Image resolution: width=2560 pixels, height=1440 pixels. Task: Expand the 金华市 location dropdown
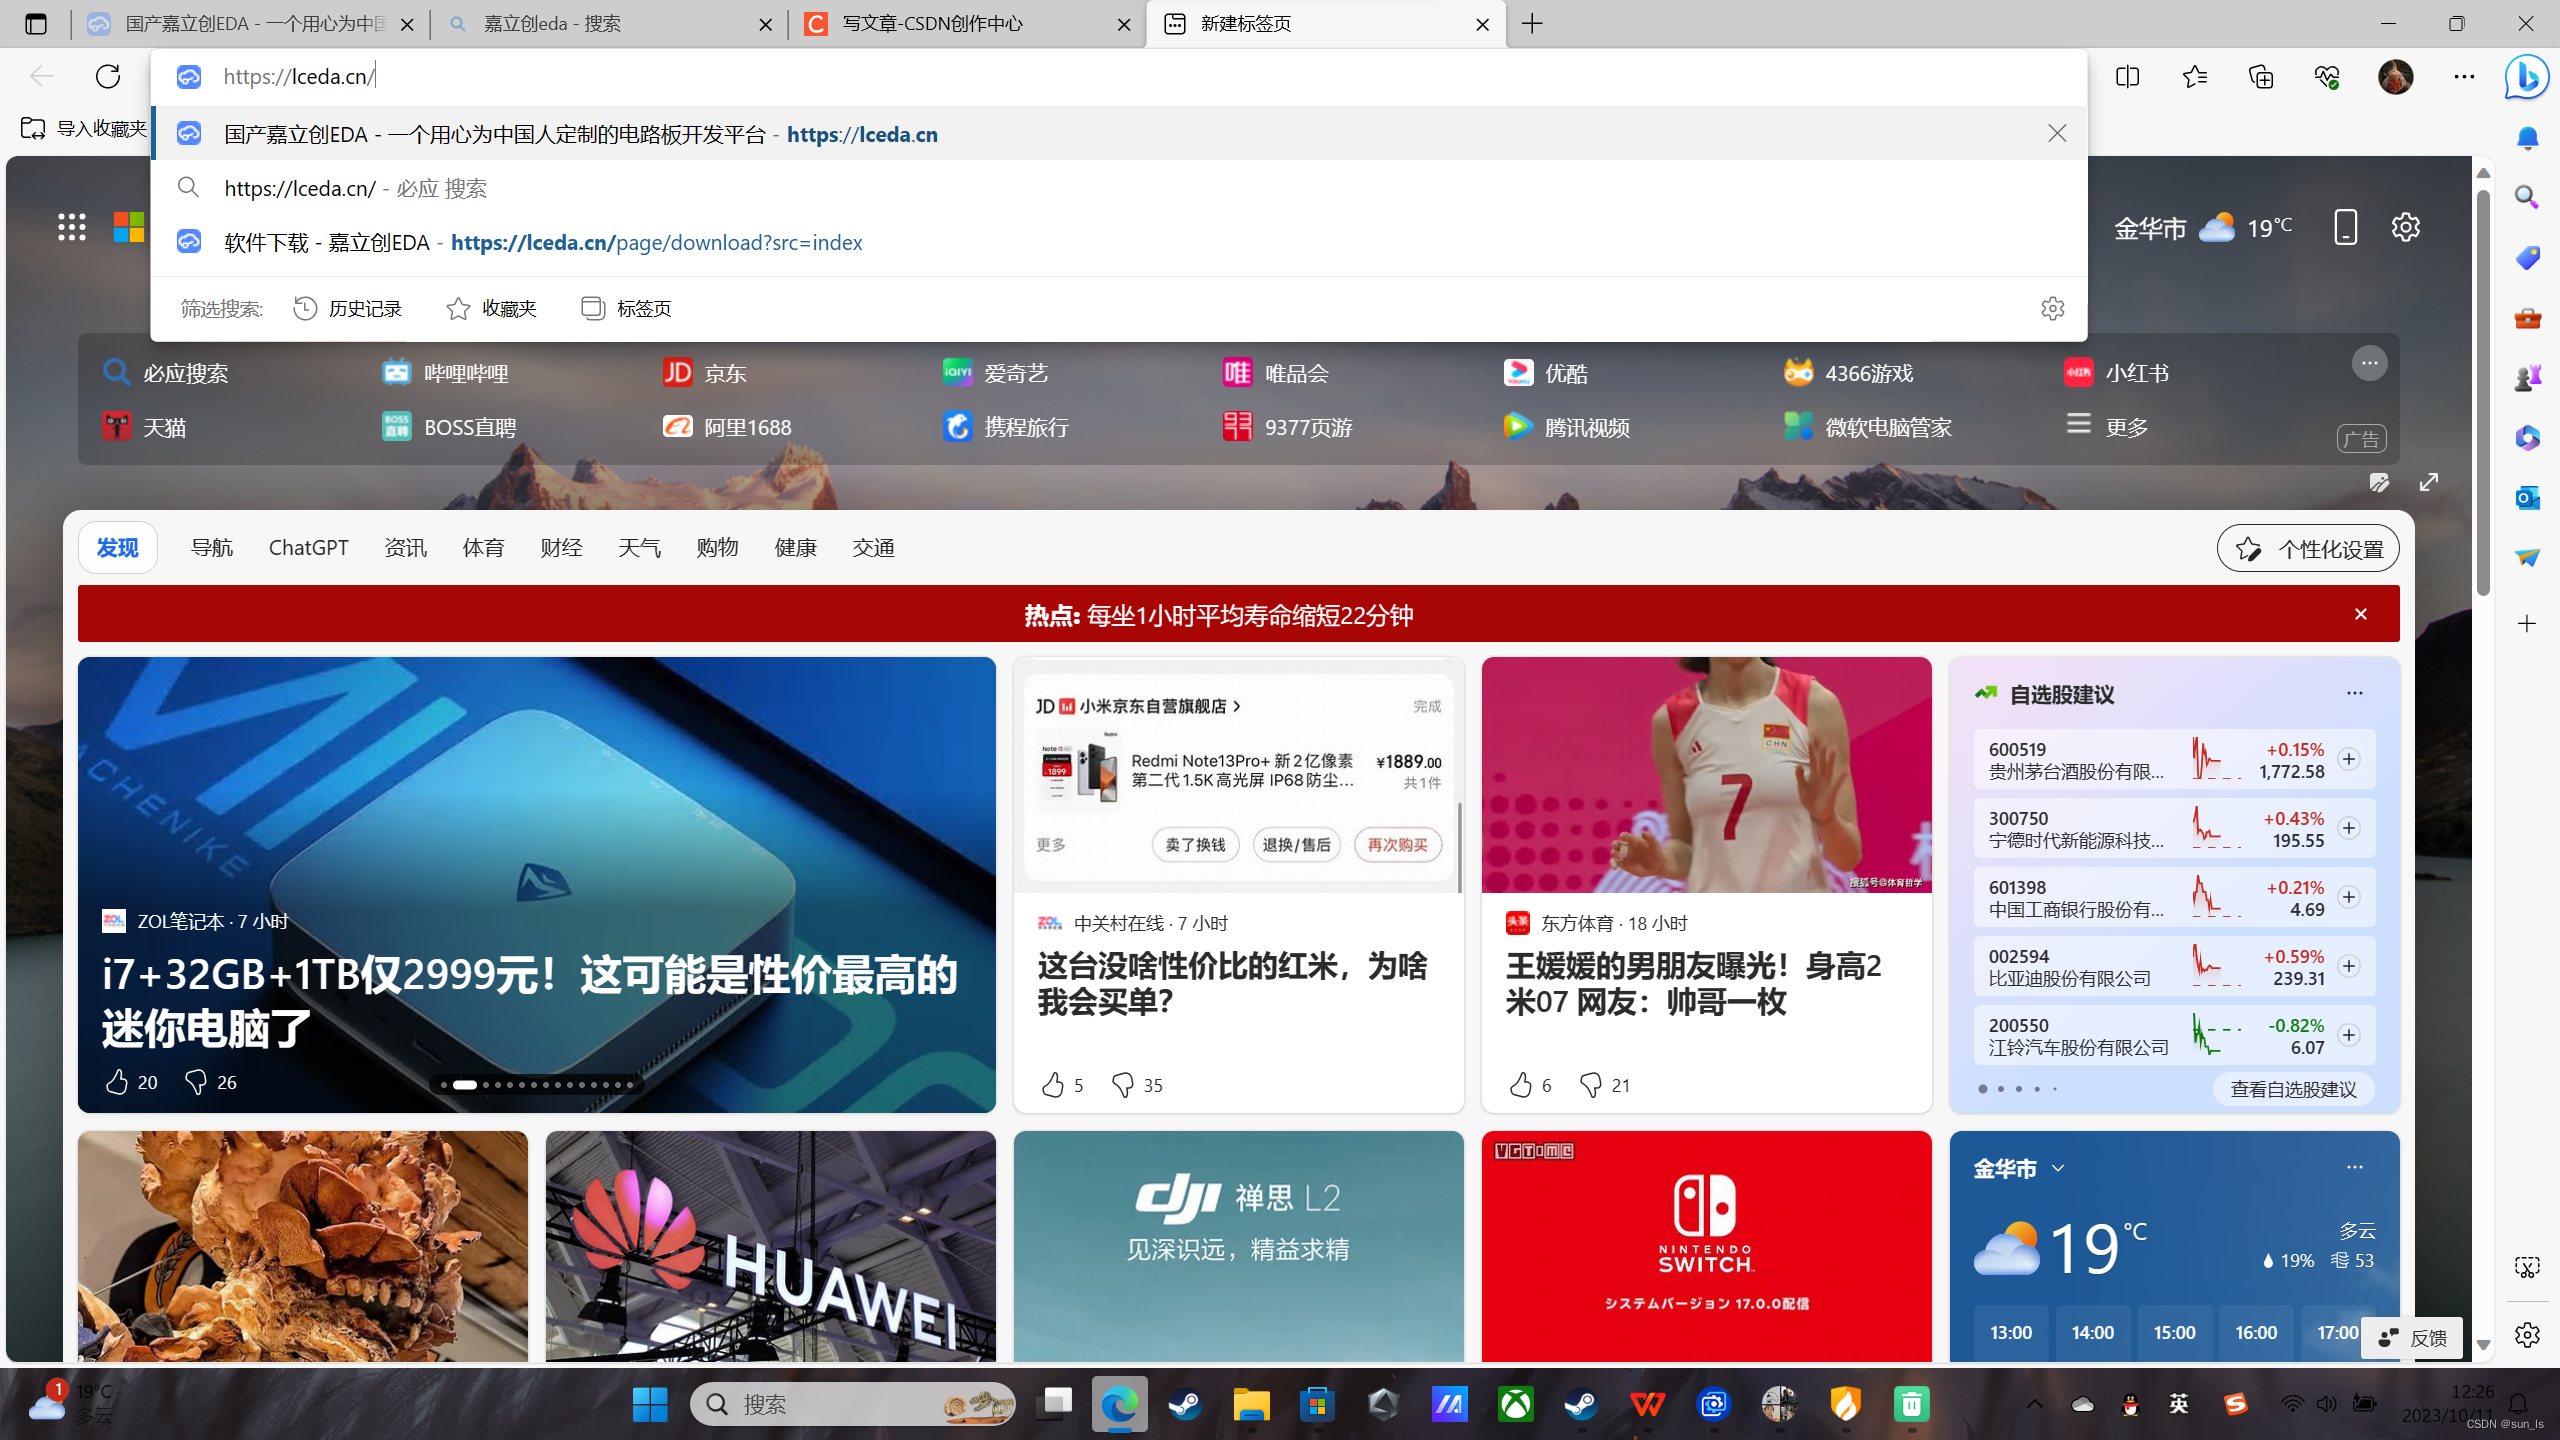(2057, 1168)
